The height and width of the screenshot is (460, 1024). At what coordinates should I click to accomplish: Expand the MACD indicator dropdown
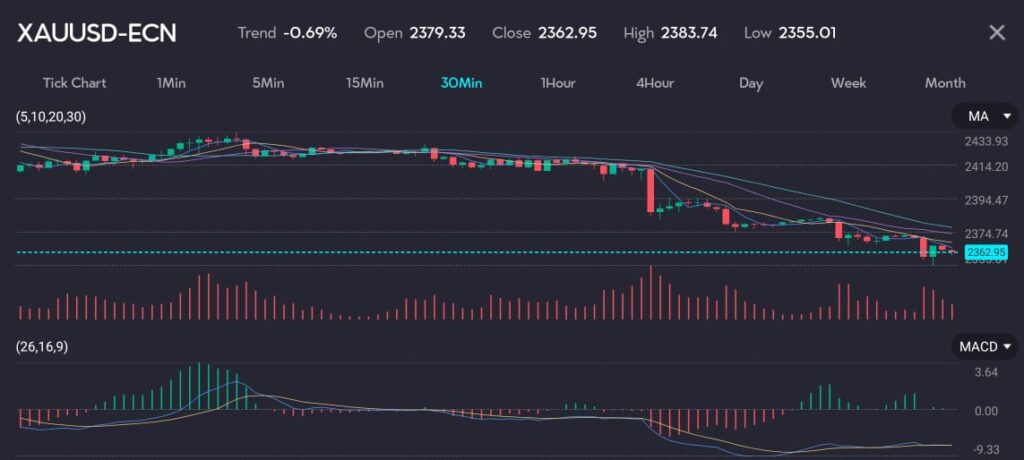point(985,347)
